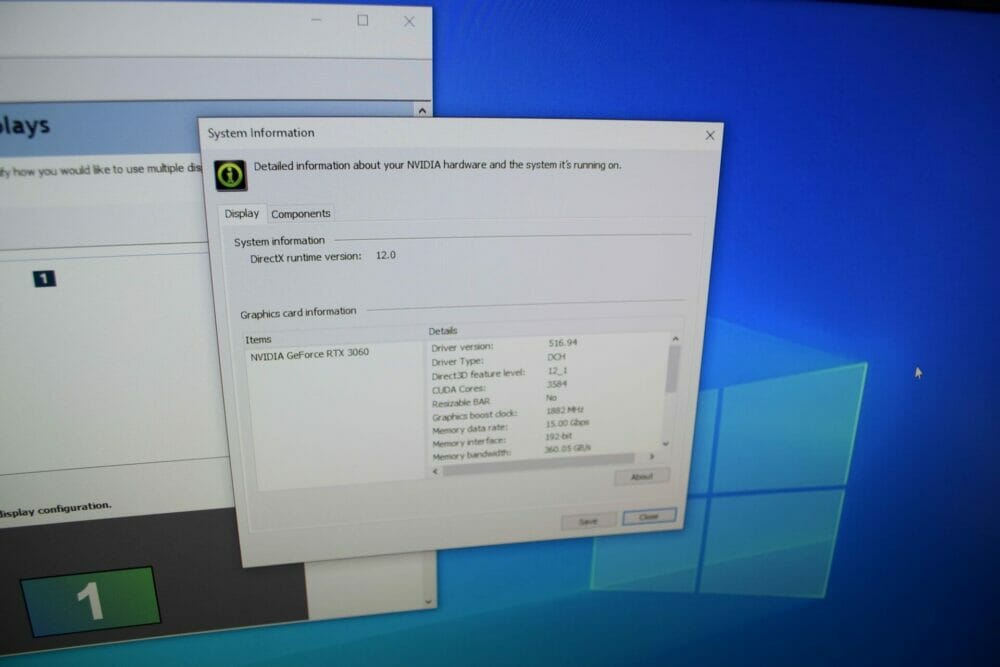The image size is (1000, 667).
Task: Click the Details horizontal scroll-right arrow
Action: point(651,457)
